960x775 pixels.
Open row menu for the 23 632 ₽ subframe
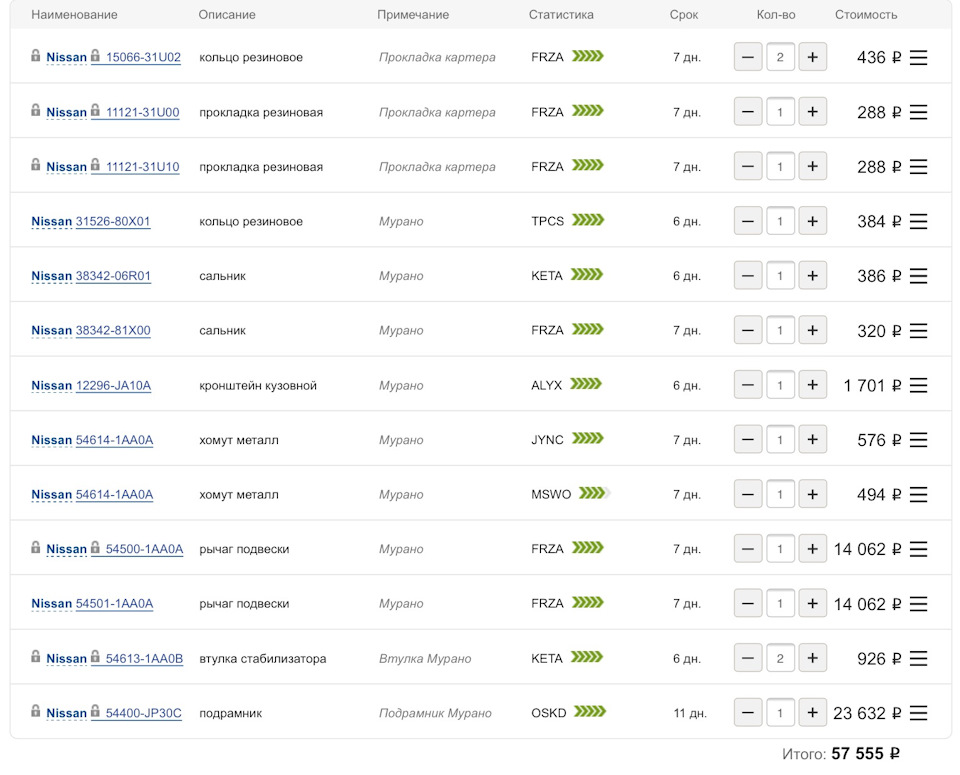918,713
